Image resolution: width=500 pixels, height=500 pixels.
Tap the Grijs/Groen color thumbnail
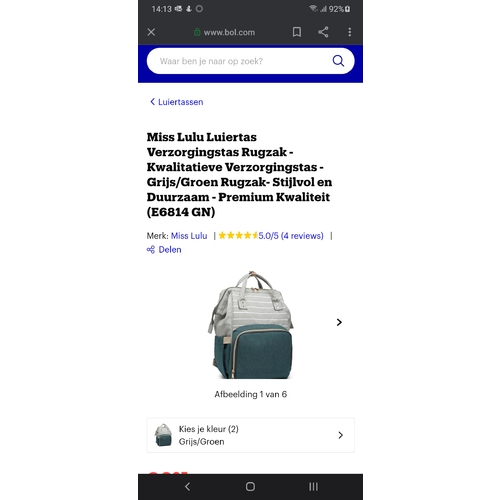pos(163,435)
